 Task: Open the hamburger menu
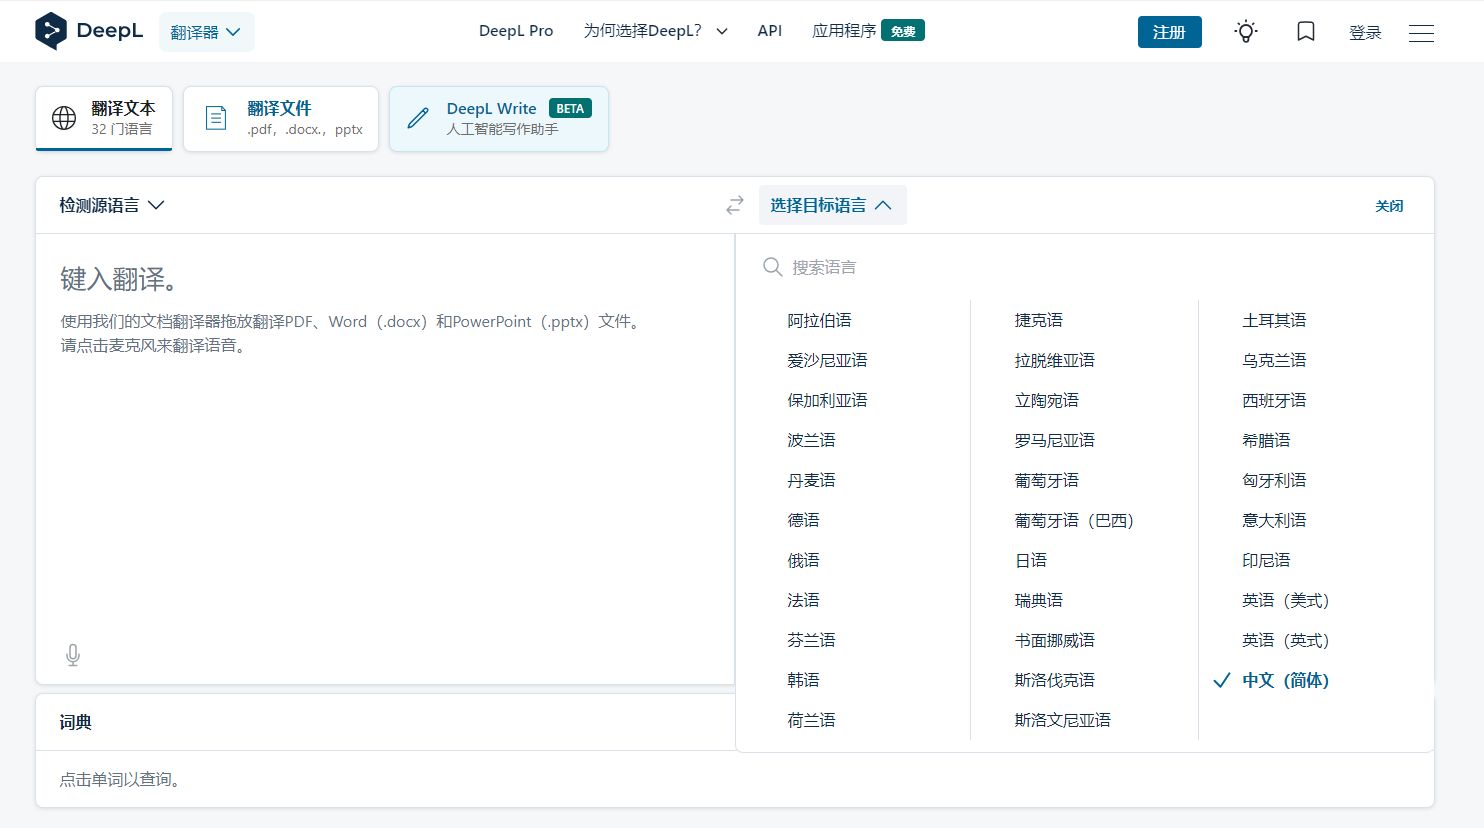click(1421, 33)
